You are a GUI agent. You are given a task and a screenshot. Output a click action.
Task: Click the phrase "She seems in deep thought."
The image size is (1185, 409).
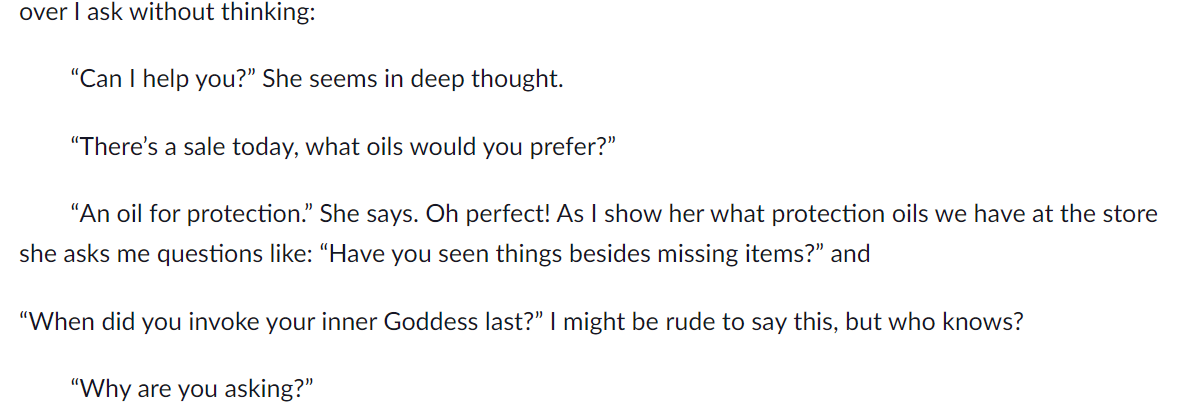[413, 79]
